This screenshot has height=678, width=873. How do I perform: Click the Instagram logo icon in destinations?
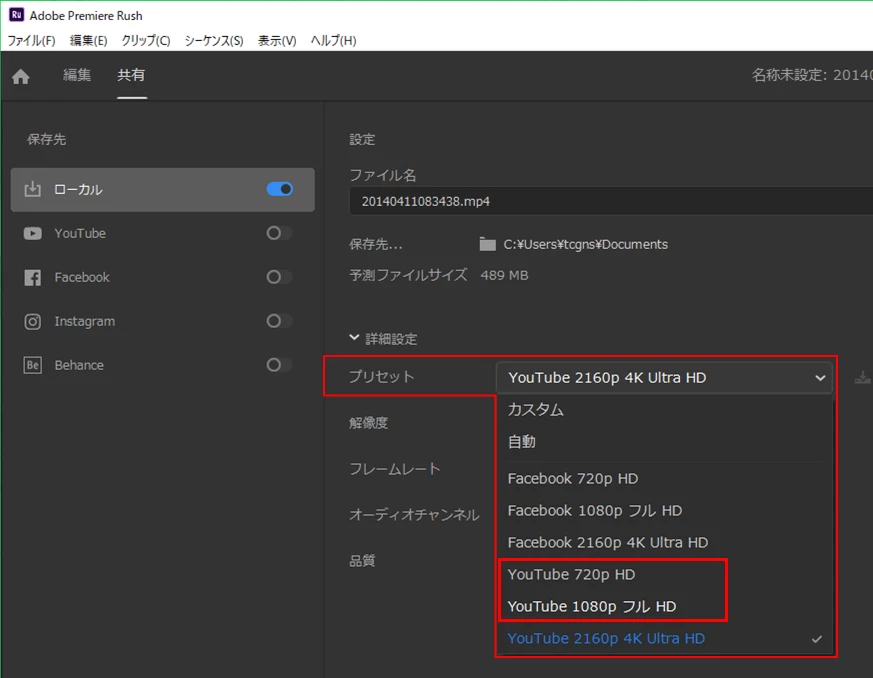click(x=32, y=321)
